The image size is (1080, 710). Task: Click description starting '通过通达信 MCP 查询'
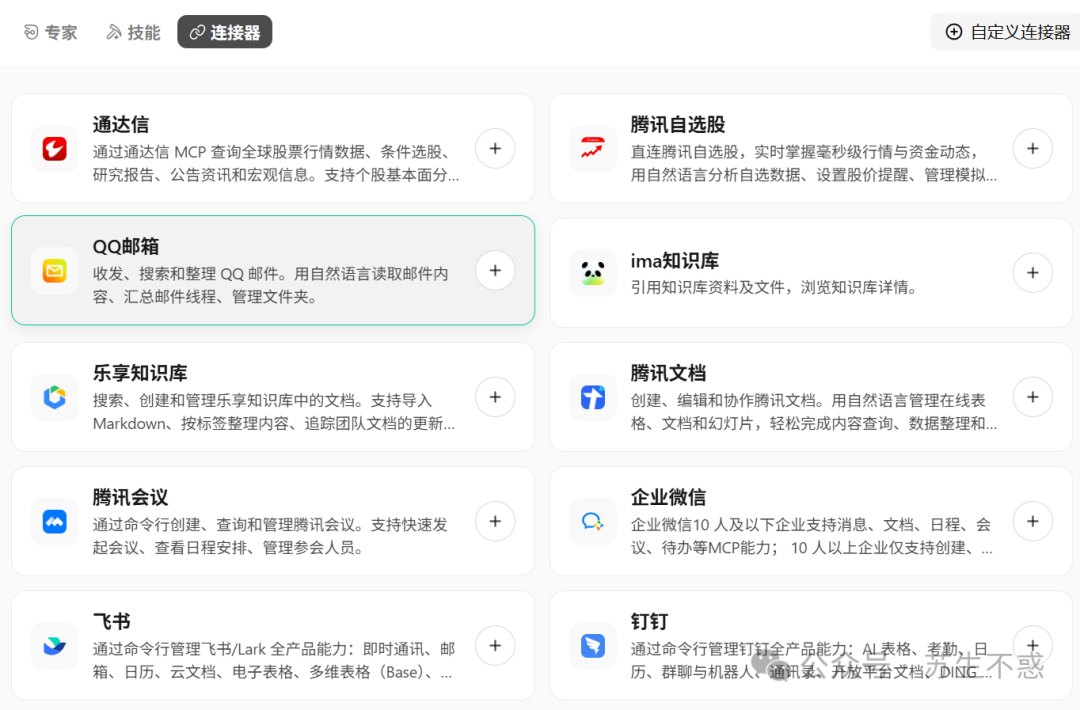point(276,163)
